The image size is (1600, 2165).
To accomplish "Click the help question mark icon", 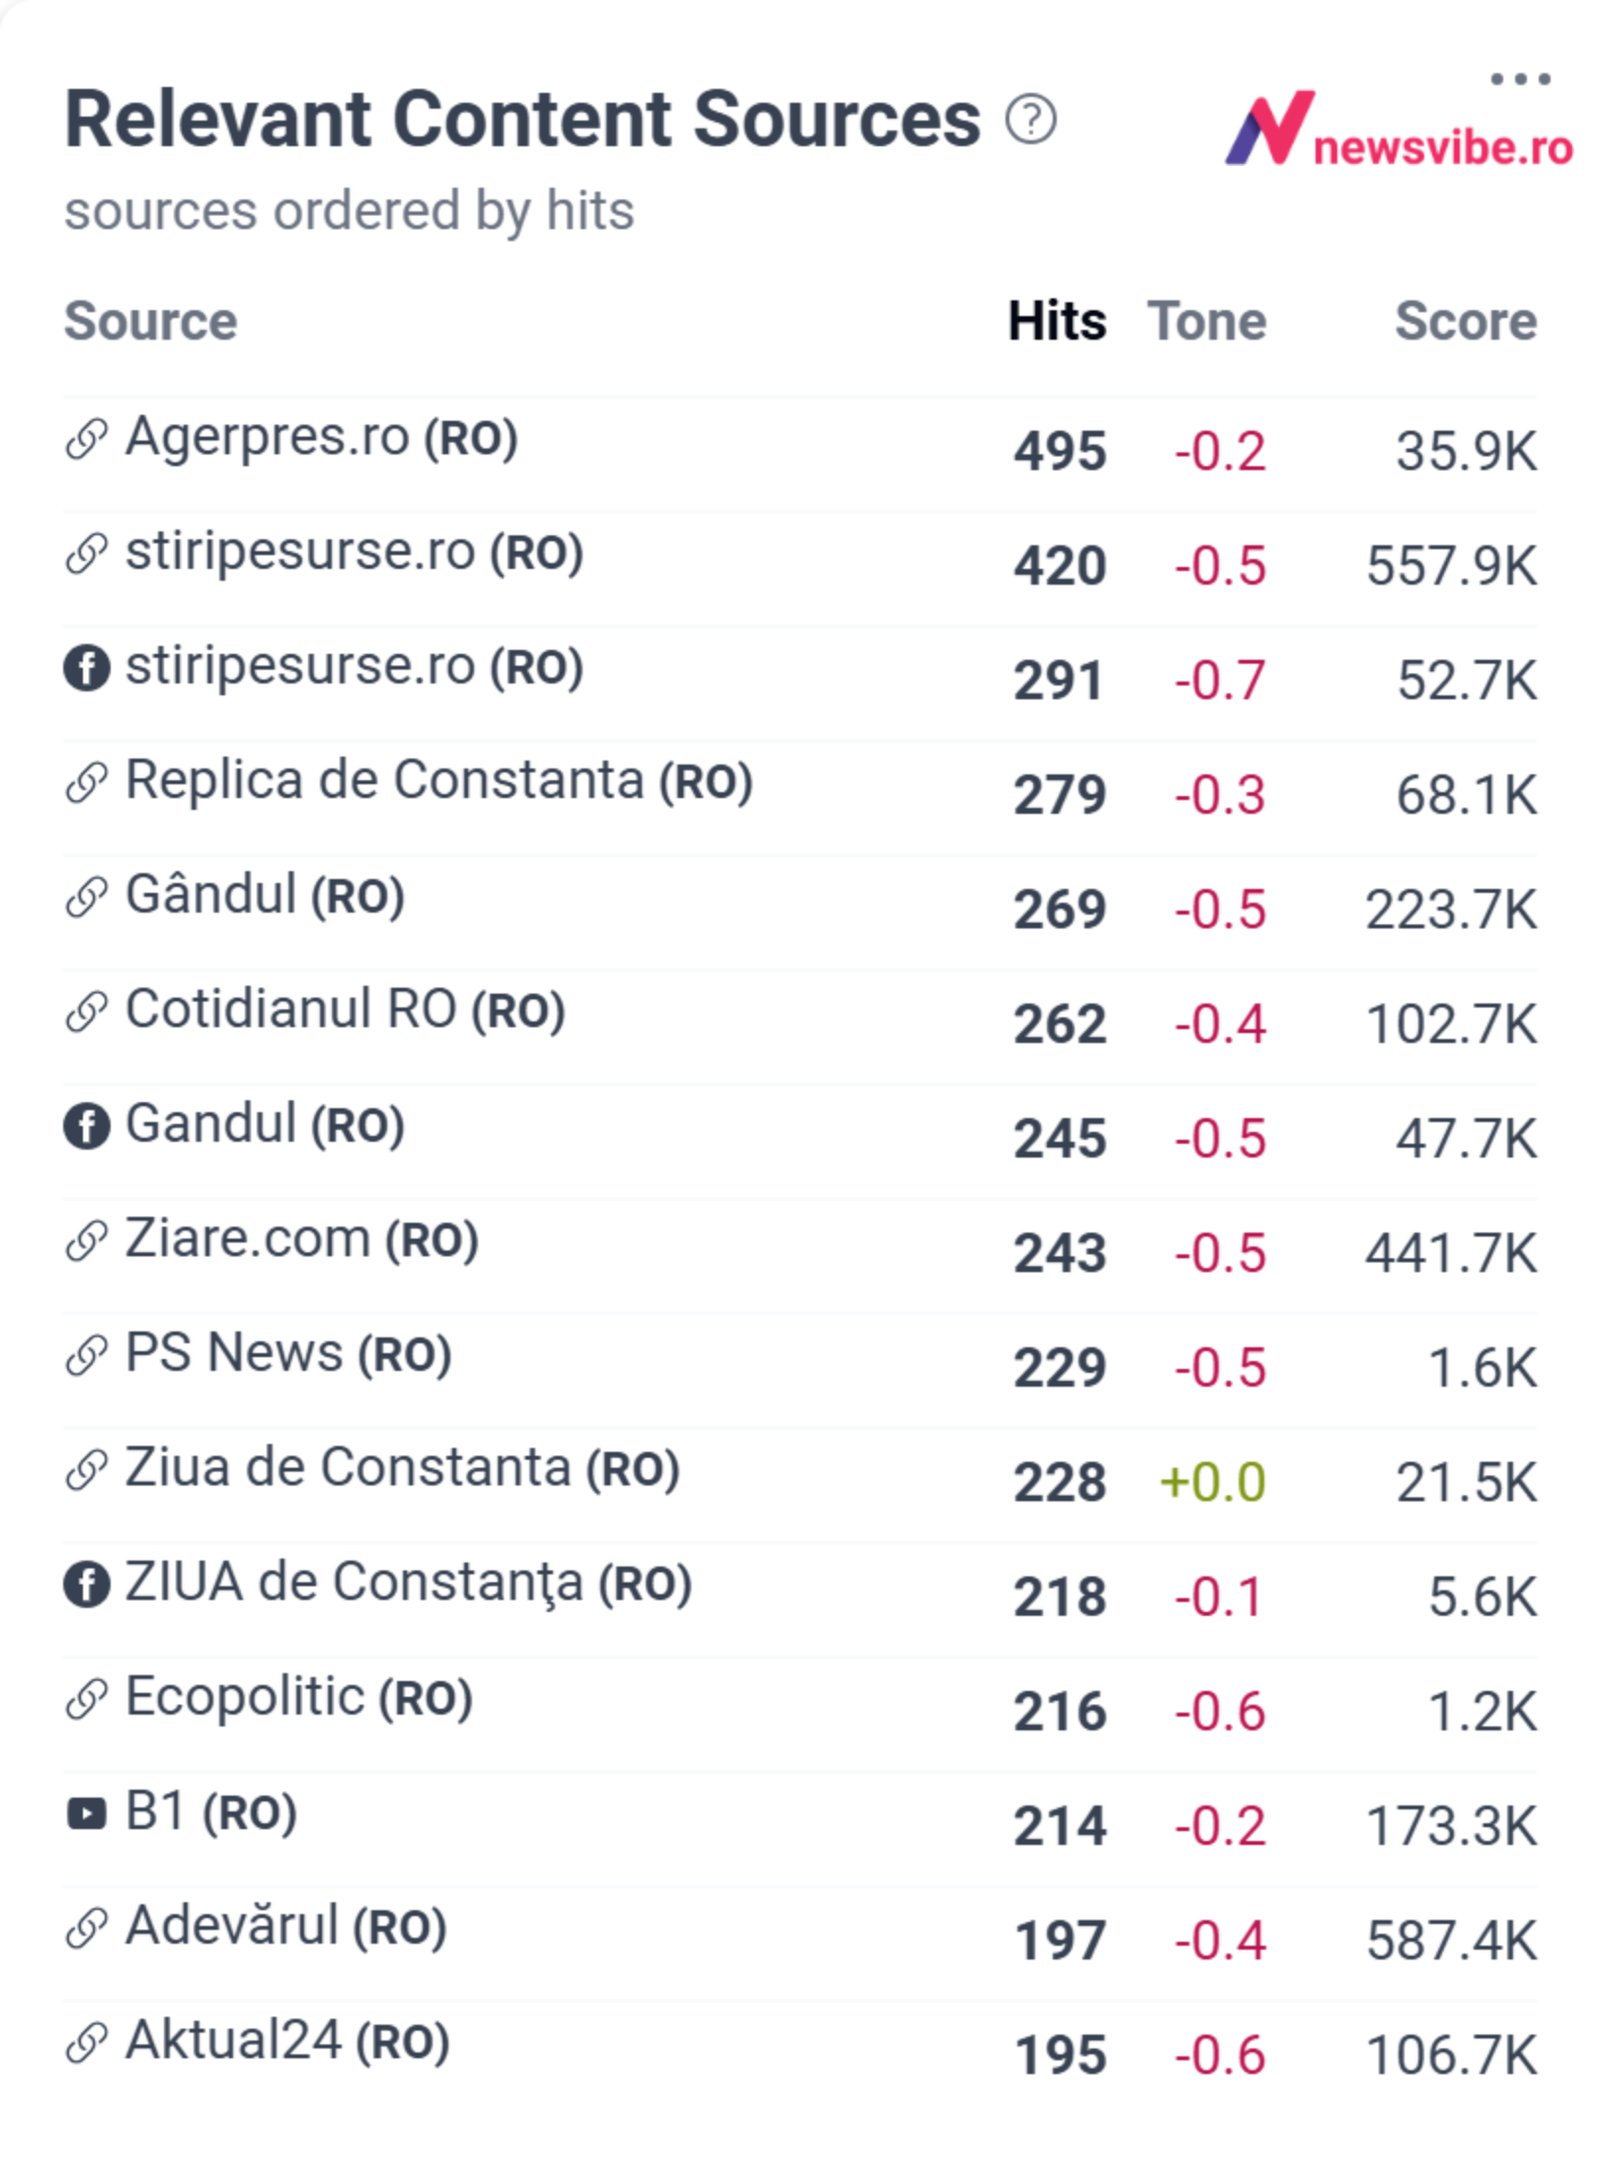I will pos(1030,119).
